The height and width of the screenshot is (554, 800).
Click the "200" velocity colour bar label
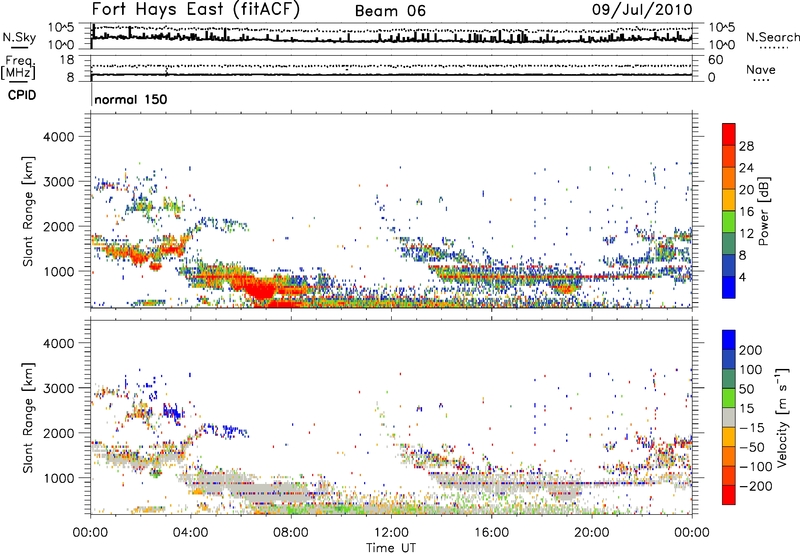(751, 350)
